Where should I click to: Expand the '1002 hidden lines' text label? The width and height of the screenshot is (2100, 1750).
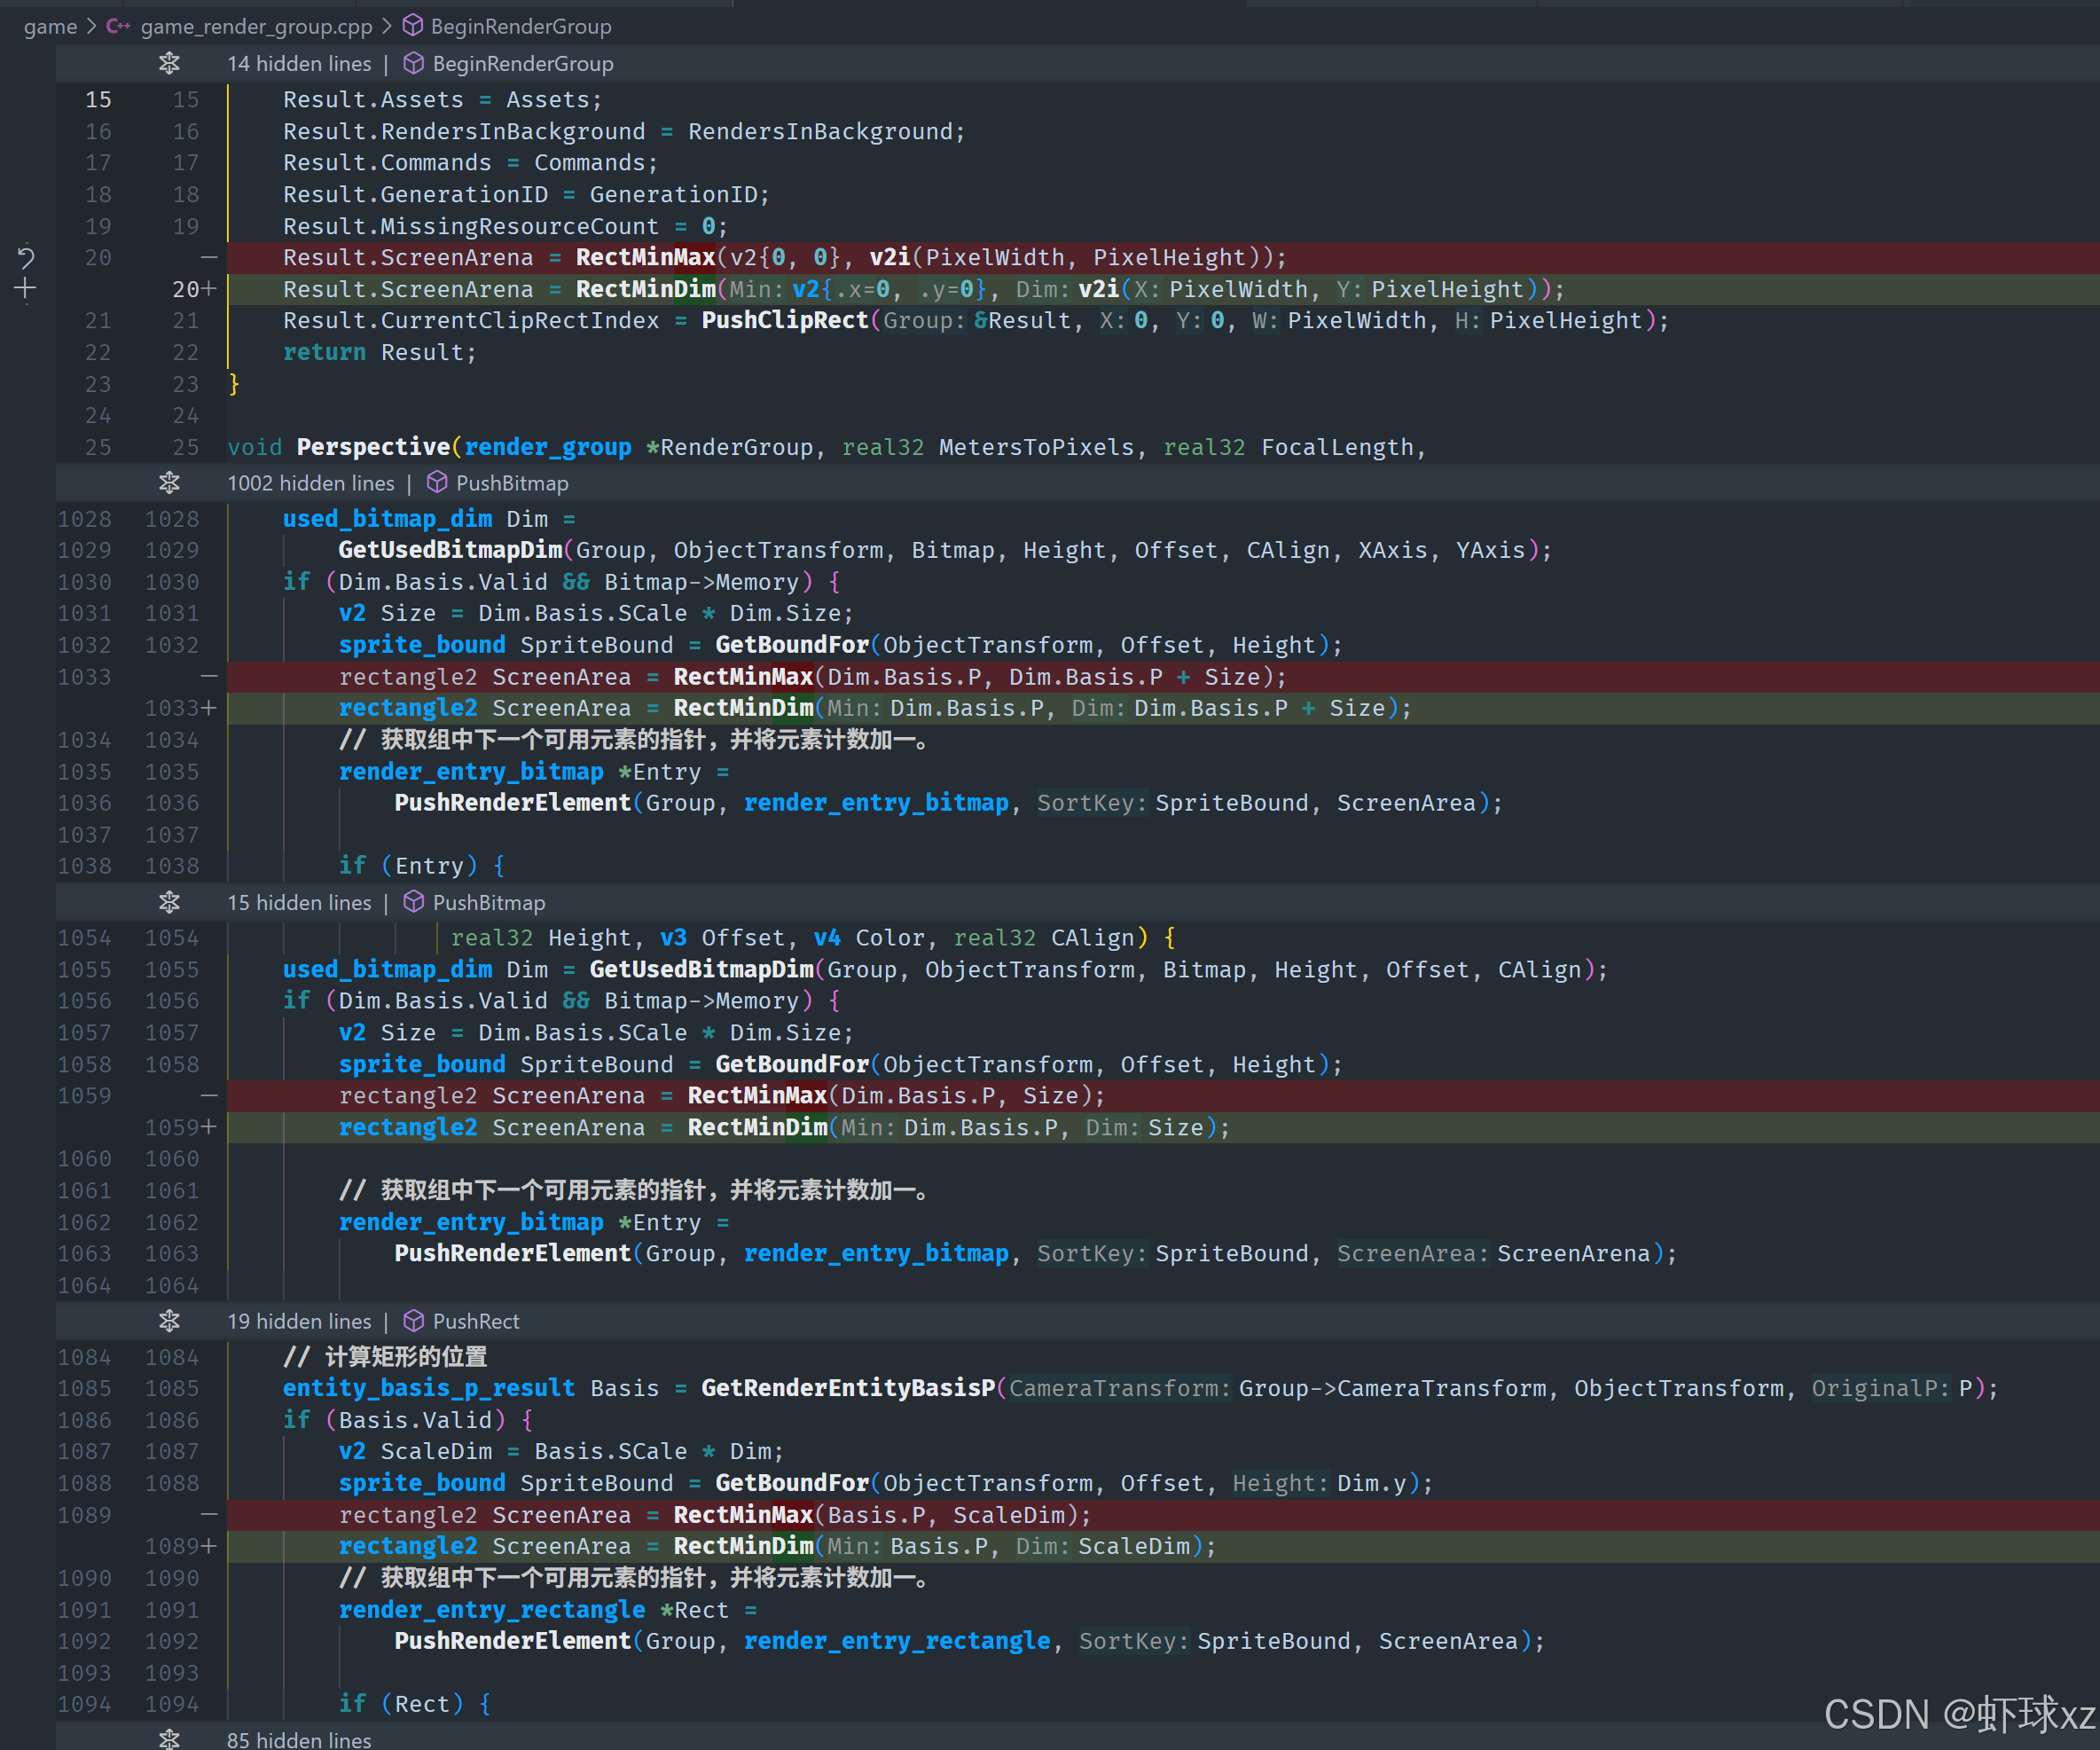click(x=310, y=483)
